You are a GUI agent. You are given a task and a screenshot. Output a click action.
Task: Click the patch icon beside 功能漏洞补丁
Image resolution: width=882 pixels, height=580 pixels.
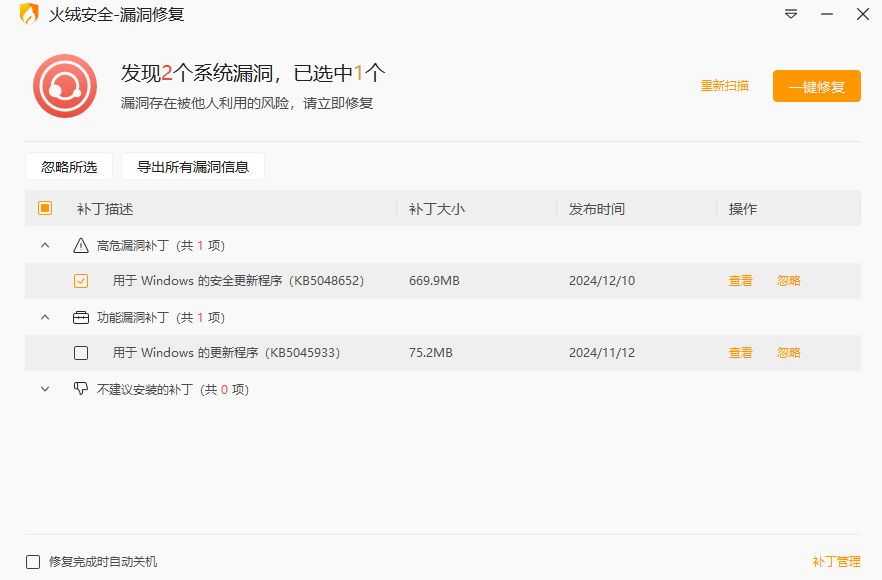pos(79,317)
